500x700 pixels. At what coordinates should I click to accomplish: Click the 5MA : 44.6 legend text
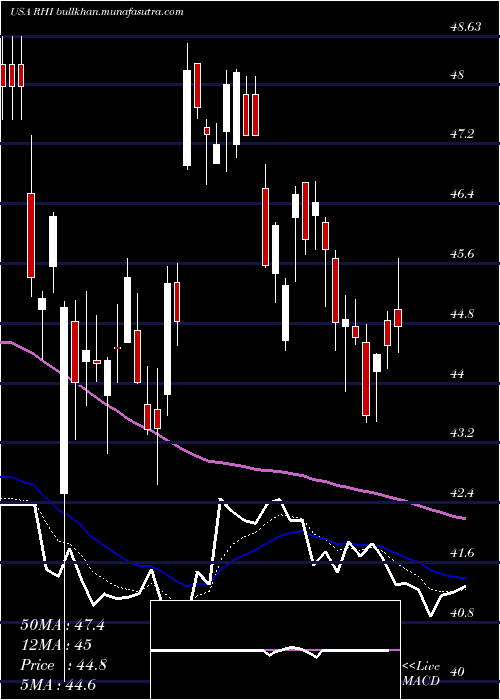click(58, 685)
